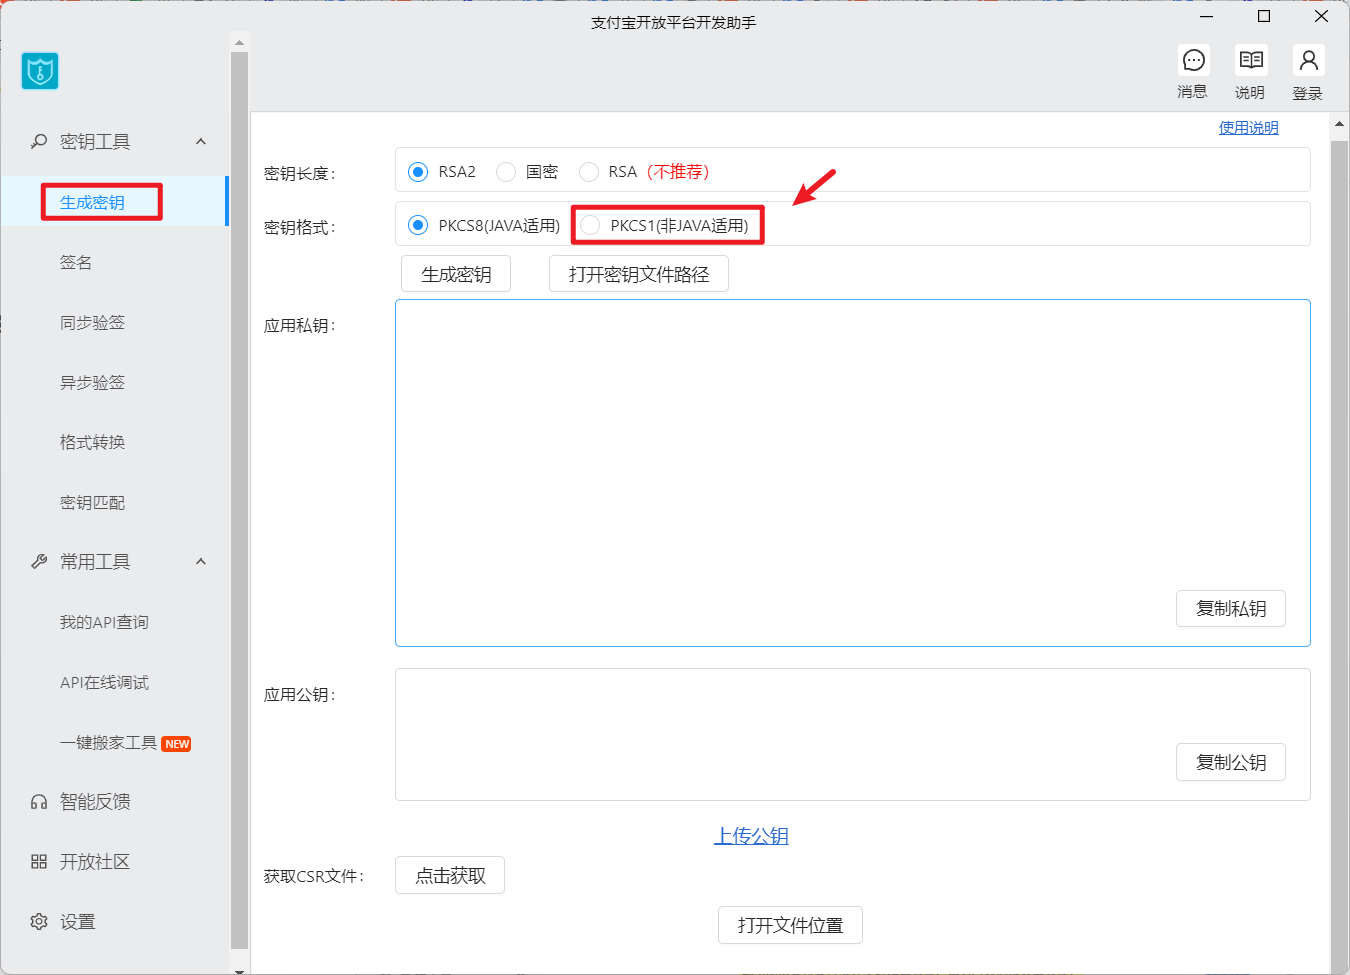Click the 打开文件位置 button

point(790,925)
